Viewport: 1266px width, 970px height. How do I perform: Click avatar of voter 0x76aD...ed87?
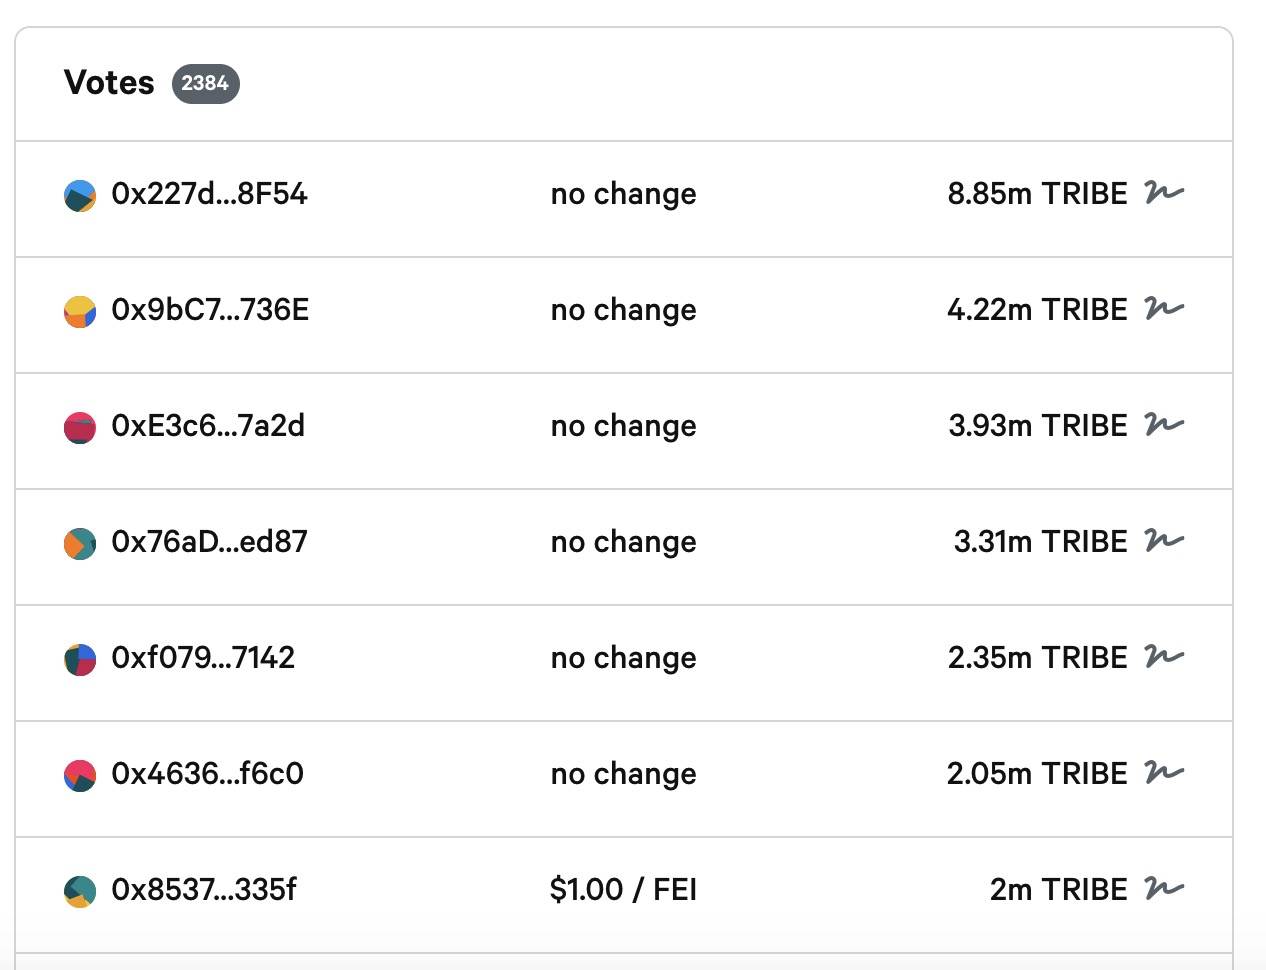coord(80,544)
